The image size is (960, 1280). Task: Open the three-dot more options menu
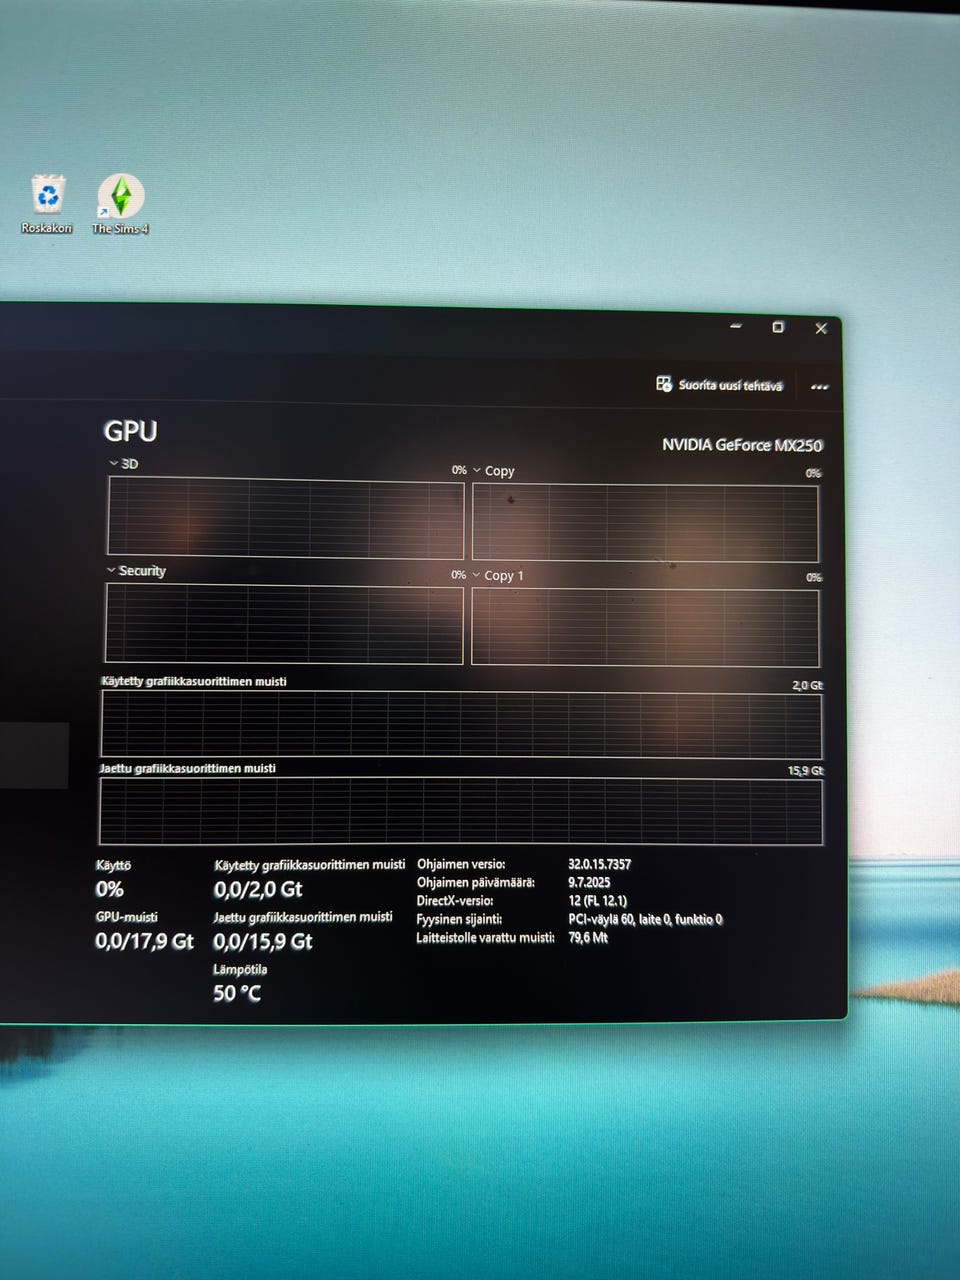820,387
